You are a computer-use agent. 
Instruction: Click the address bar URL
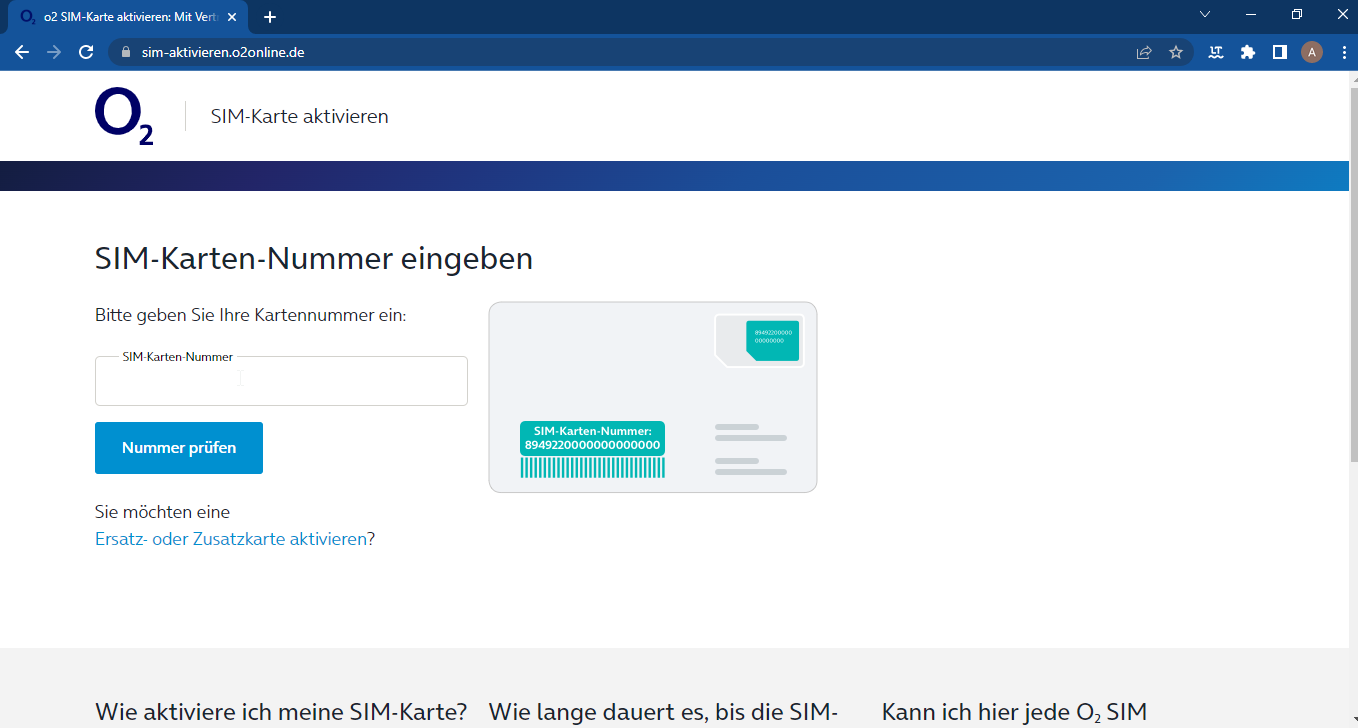pyautogui.click(x=223, y=52)
